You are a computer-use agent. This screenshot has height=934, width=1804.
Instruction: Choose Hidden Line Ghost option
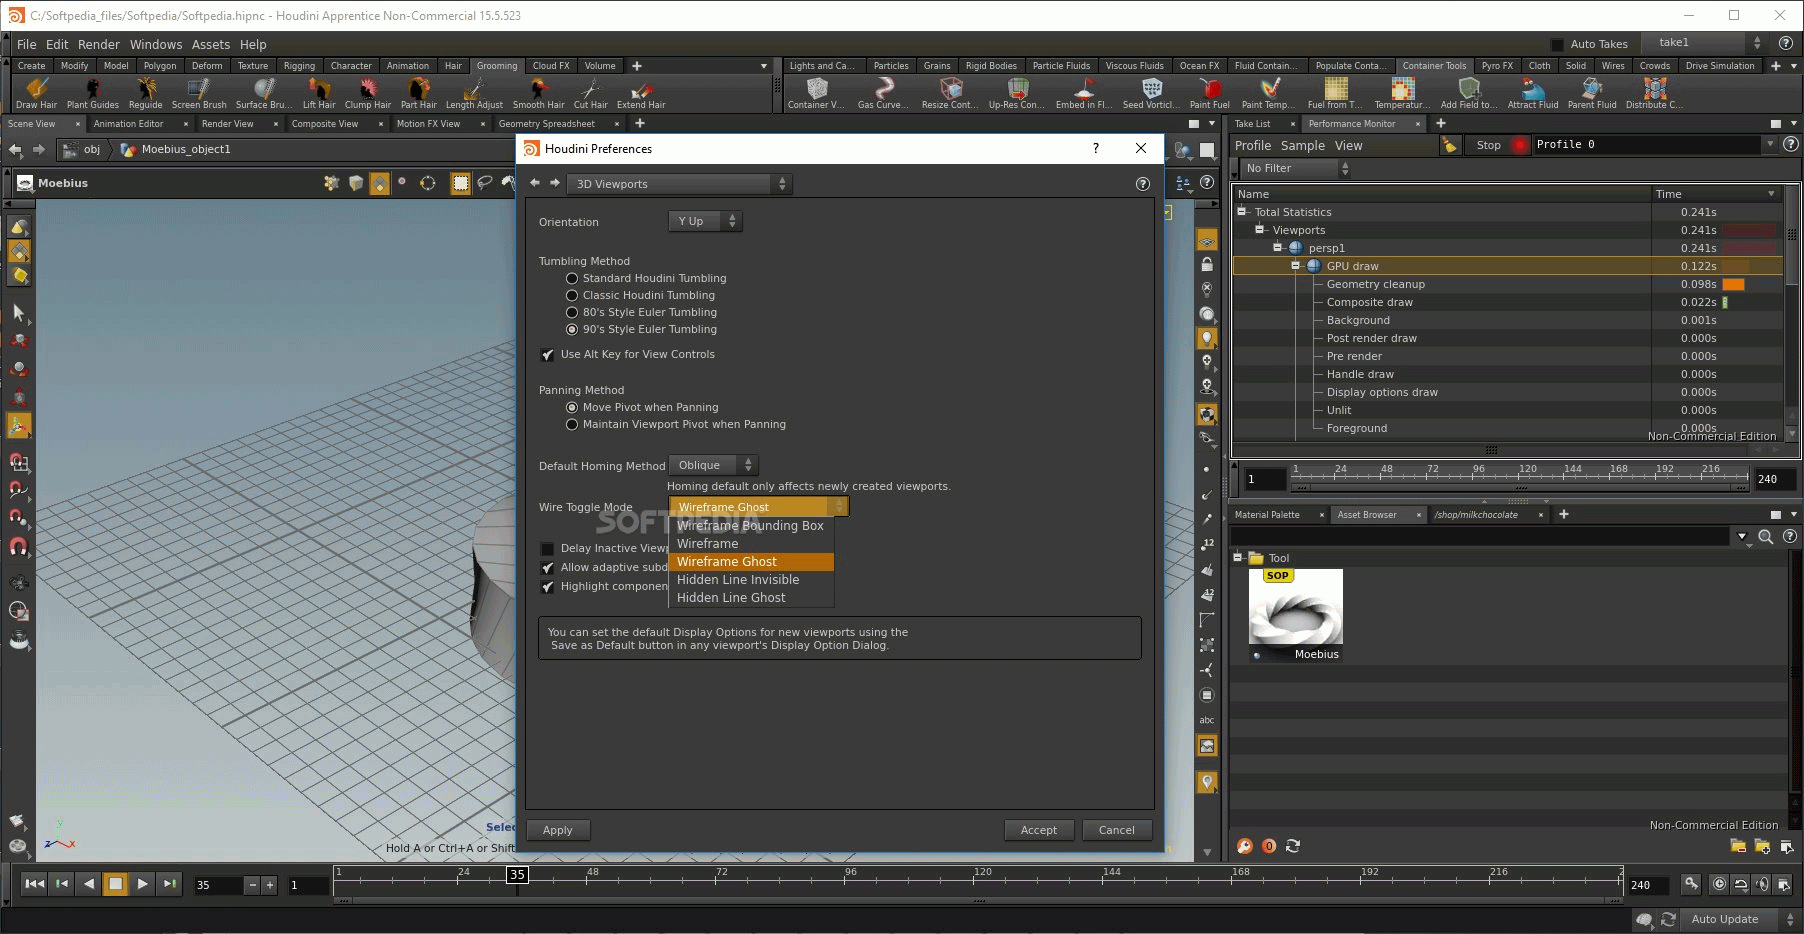(x=750, y=597)
